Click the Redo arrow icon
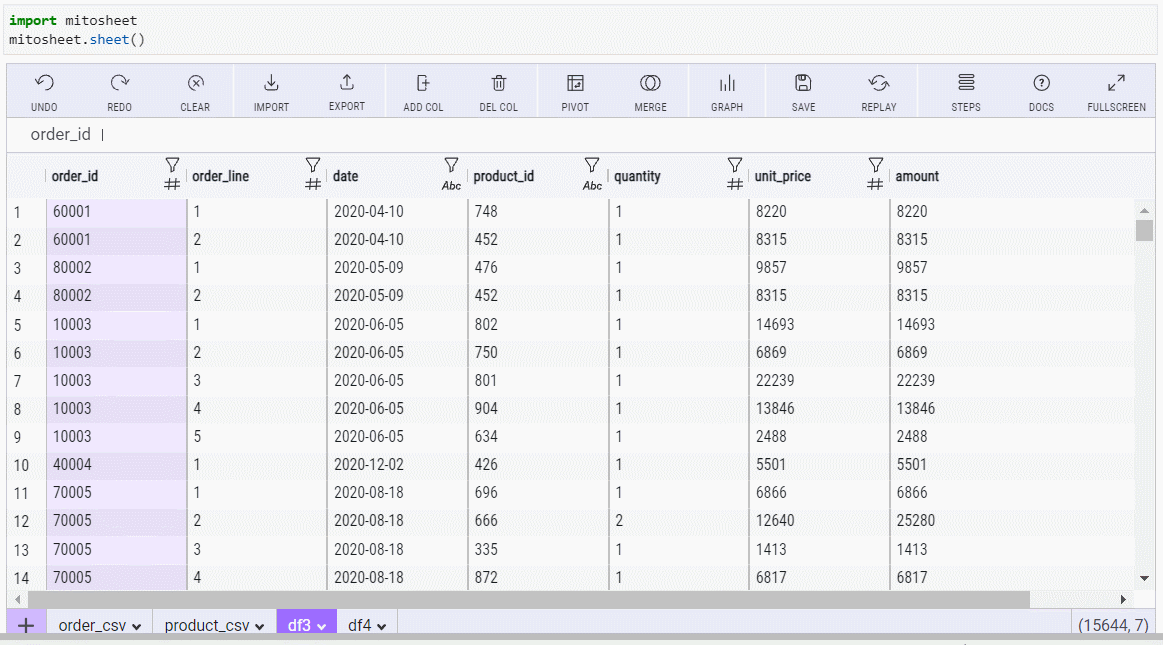This screenshot has width=1163, height=645. tap(120, 84)
